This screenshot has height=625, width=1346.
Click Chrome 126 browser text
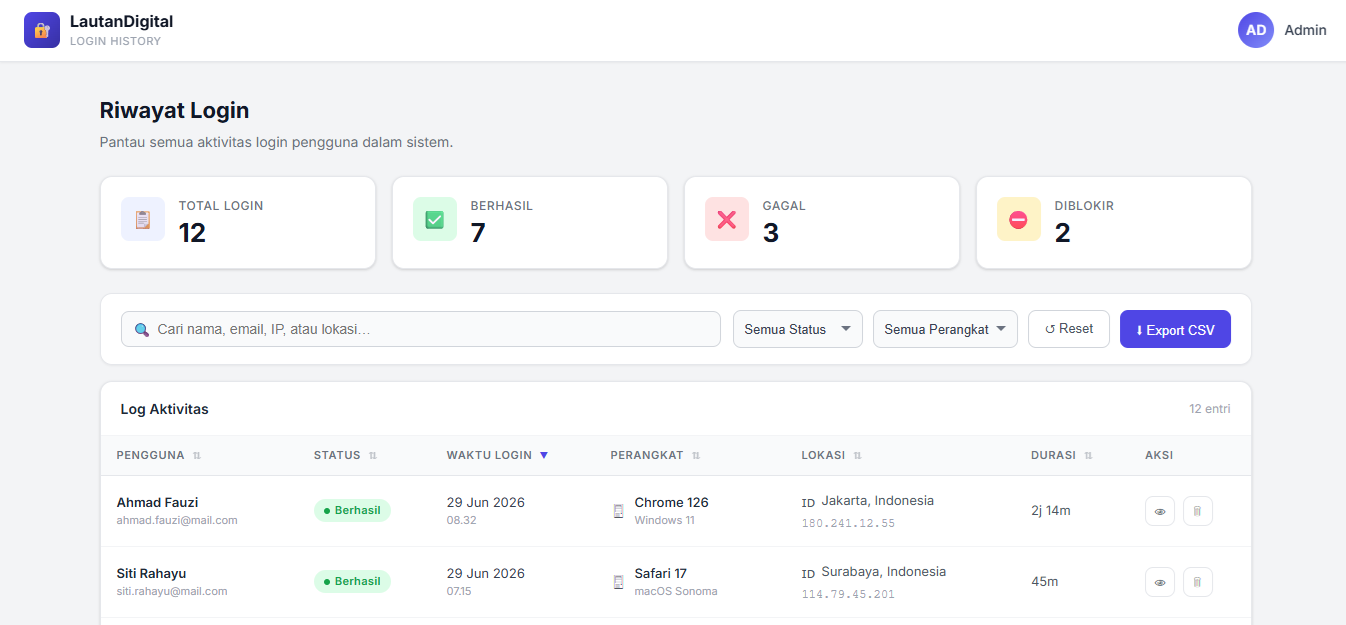point(671,502)
